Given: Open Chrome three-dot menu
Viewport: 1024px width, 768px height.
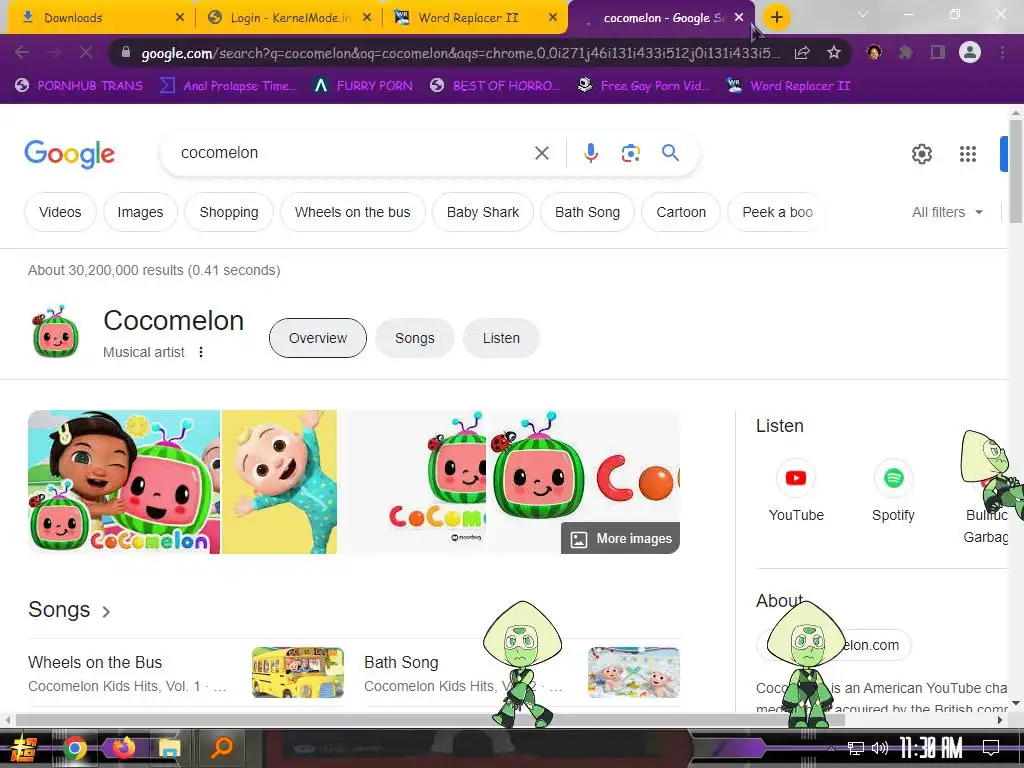Looking at the screenshot, I should point(1002,52).
